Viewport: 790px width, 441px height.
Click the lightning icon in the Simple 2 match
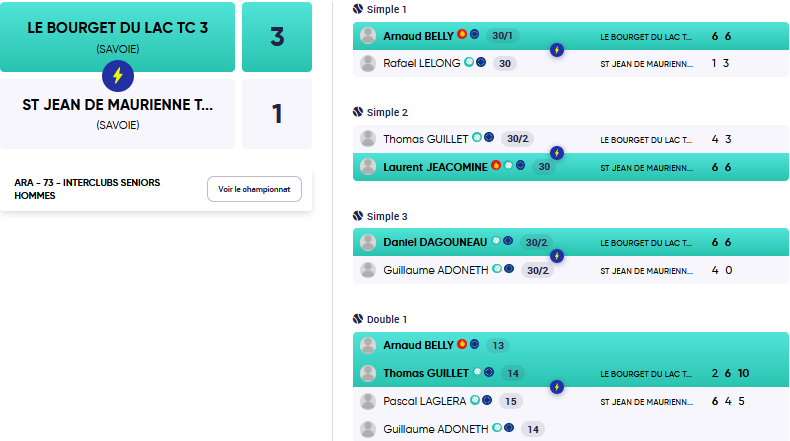tap(557, 153)
